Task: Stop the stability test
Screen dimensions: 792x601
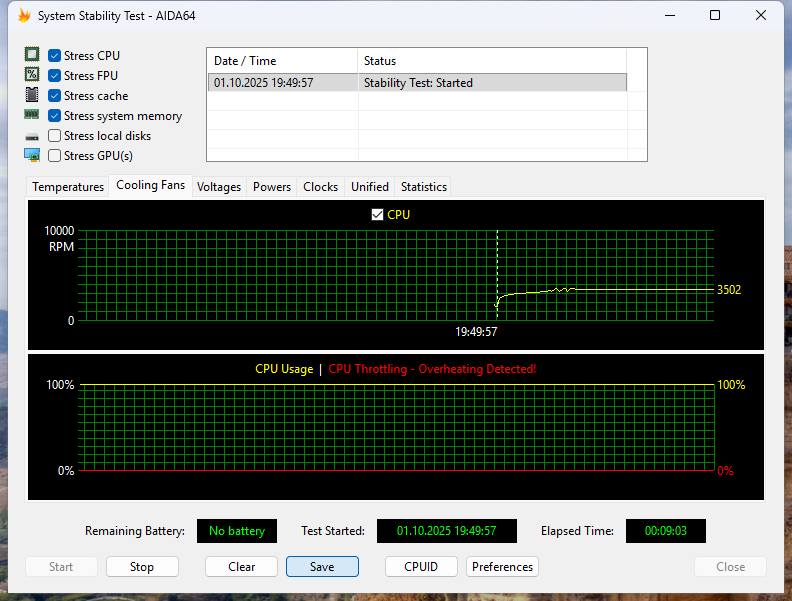Action: pos(142,567)
